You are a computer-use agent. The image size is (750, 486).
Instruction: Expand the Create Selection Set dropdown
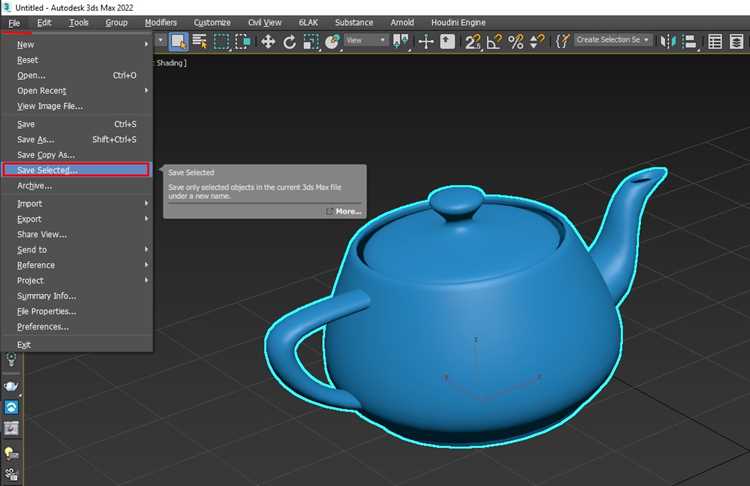coord(613,40)
